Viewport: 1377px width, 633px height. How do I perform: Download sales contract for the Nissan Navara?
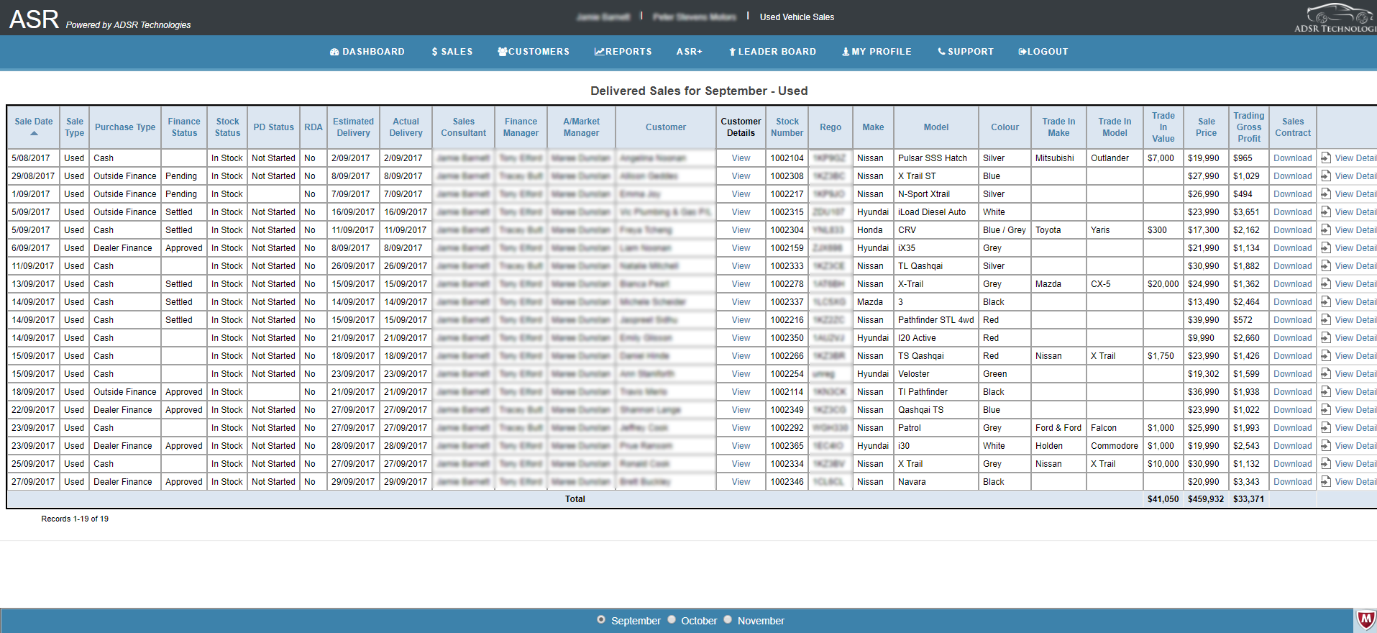click(x=1292, y=482)
